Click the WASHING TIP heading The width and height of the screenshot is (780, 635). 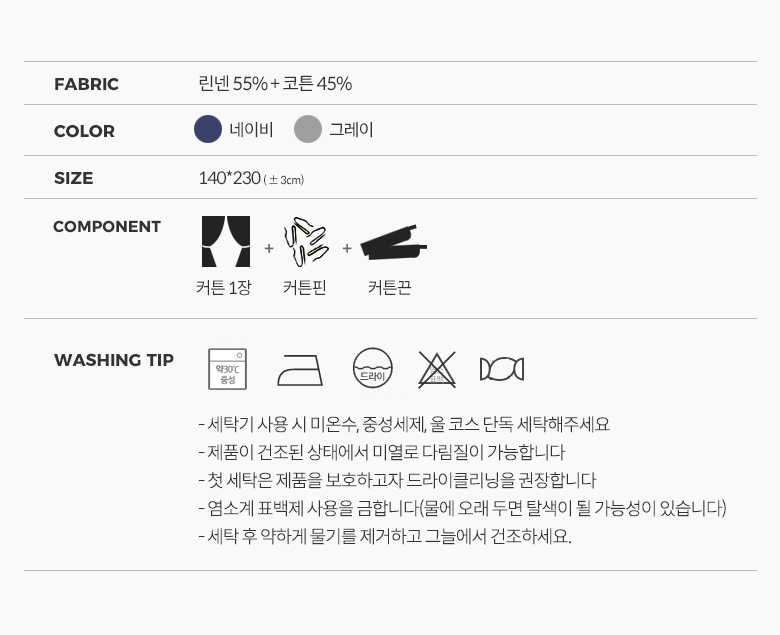tap(114, 360)
